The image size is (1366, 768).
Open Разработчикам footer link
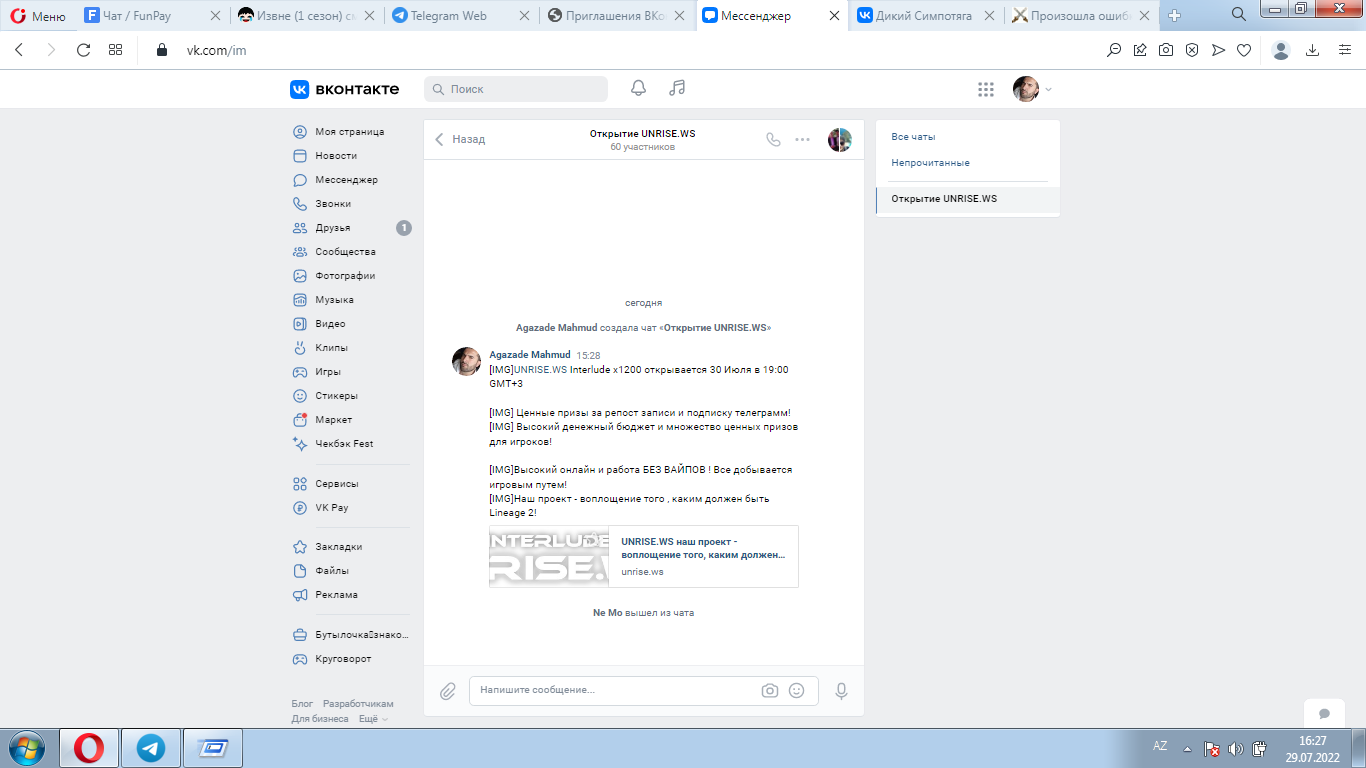[358, 704]
